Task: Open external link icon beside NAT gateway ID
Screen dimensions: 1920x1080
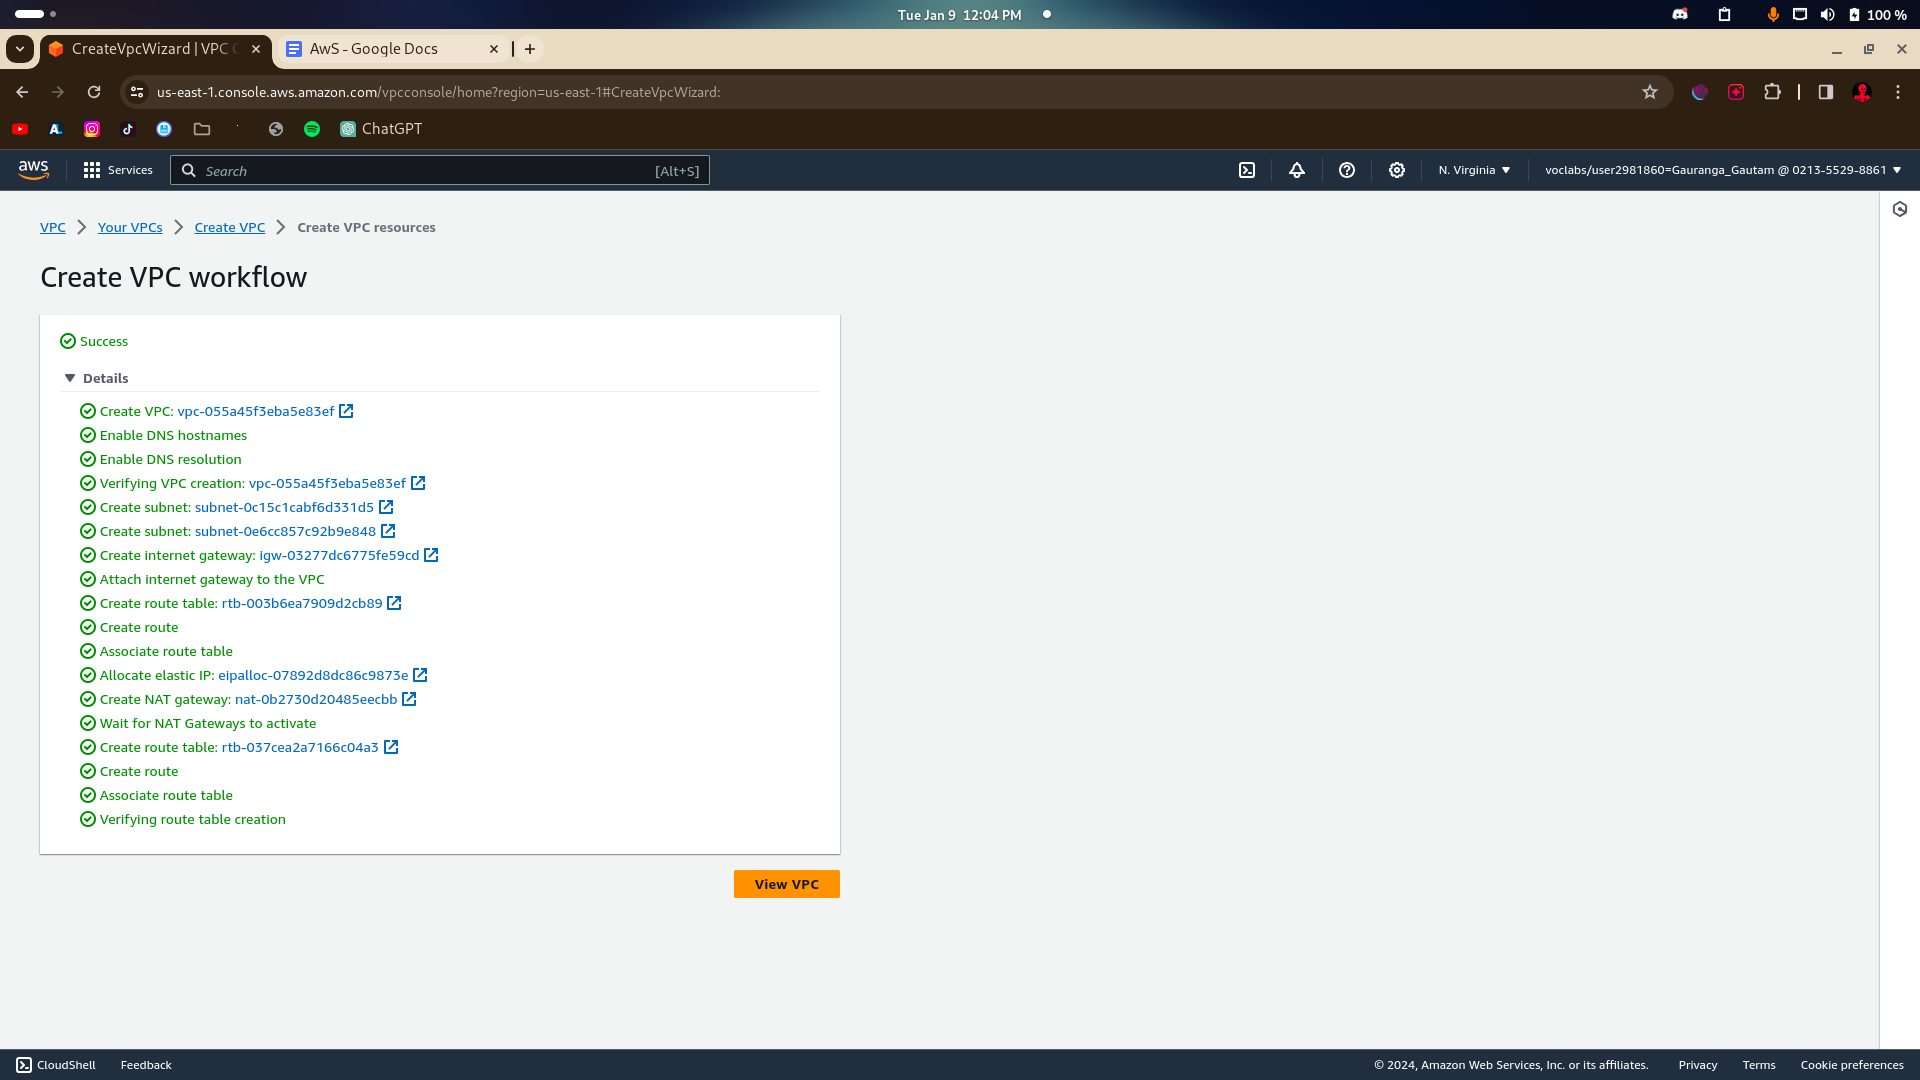Action: click(x=409, y=699)
